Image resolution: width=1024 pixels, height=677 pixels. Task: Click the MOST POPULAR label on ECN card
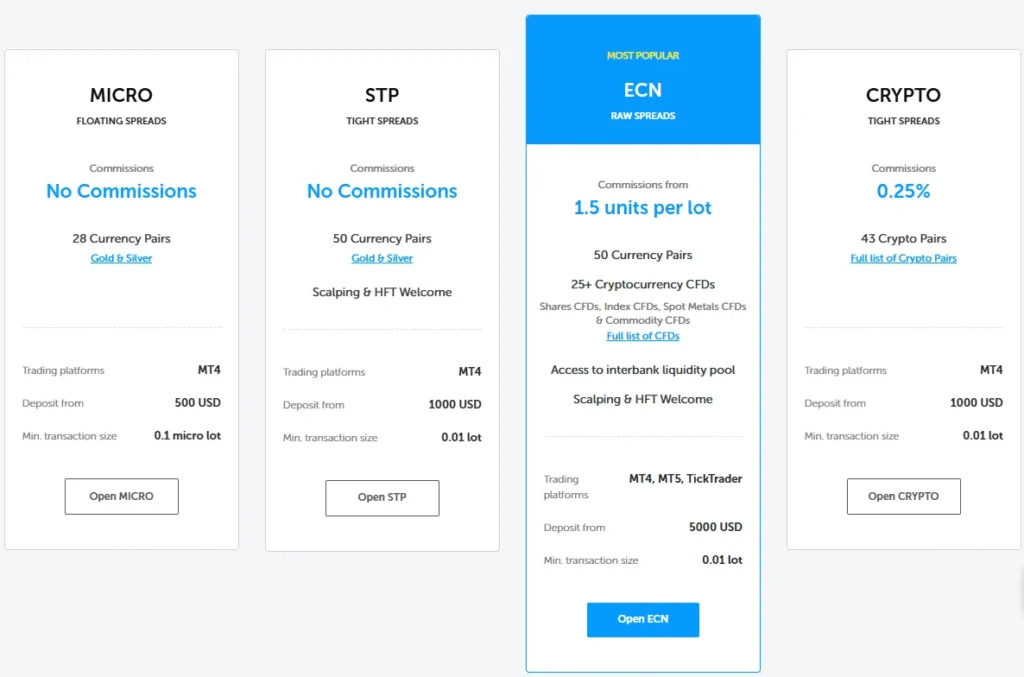tap(643, 55)
